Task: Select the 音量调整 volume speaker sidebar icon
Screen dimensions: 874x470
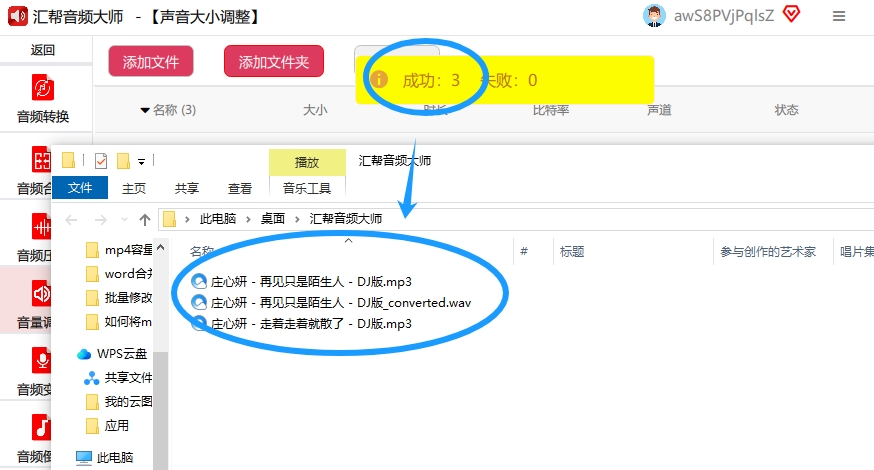Action: (x=41, y=294)
